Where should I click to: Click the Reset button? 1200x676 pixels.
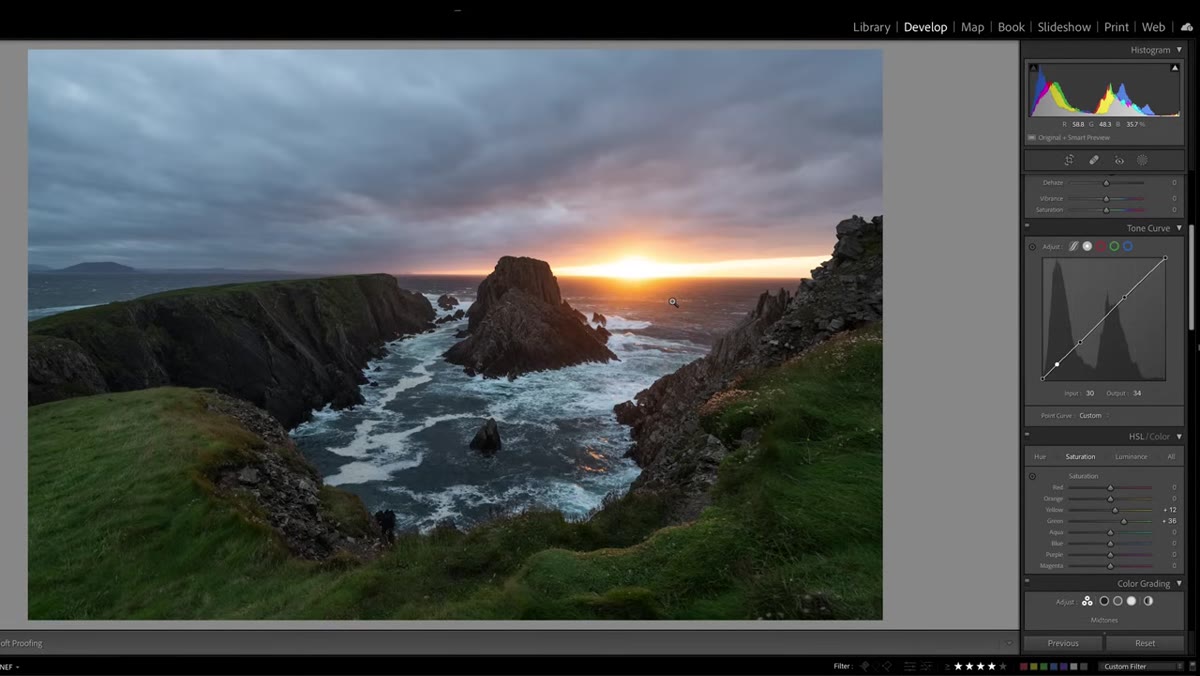[x=1145, y=643]
